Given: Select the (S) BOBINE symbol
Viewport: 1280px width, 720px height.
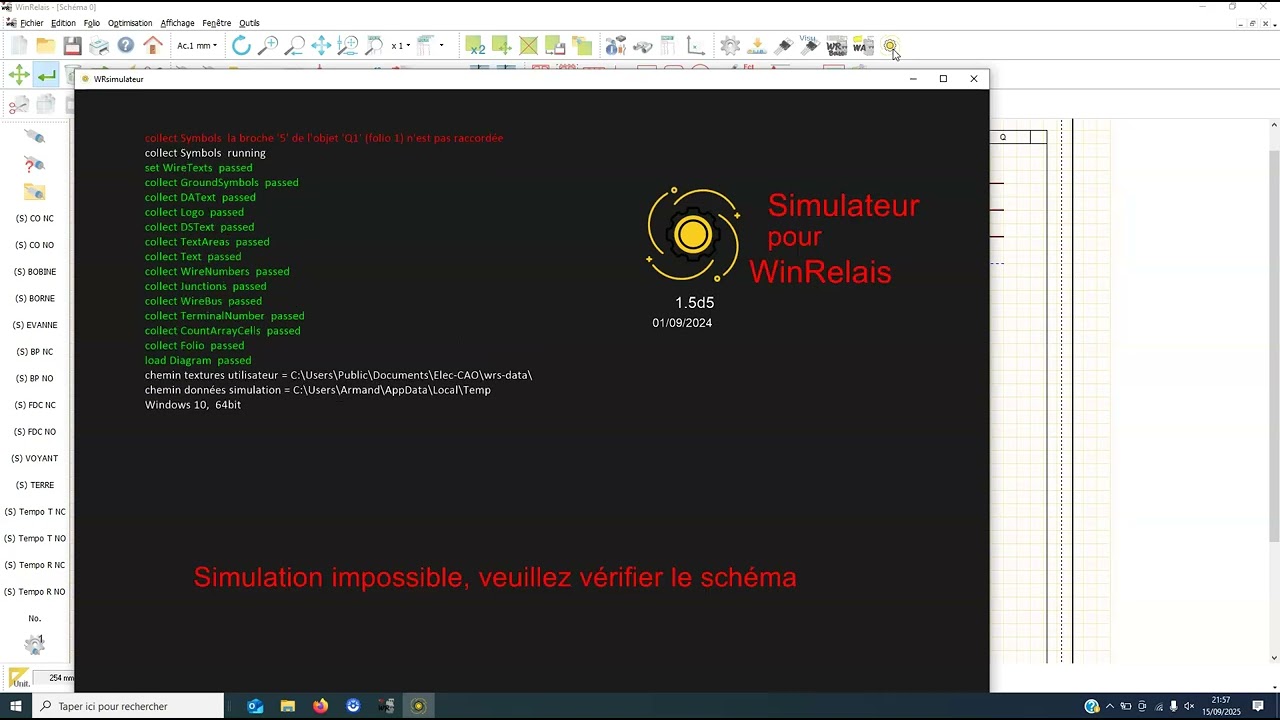Looking at the screenshot, I should tap(35, 272).
